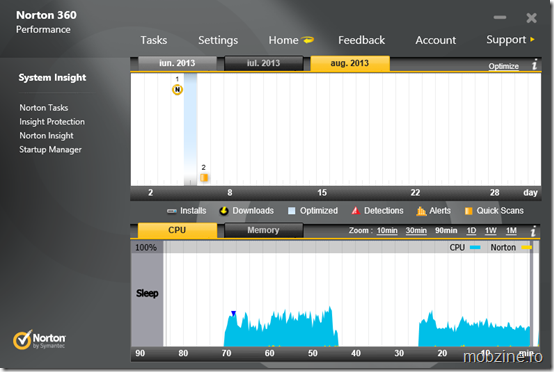This screenshot has width=554, height=372.
Task: Click the Norton event marker on day 4
Action: pyautogui.click(x=177, y=90)
